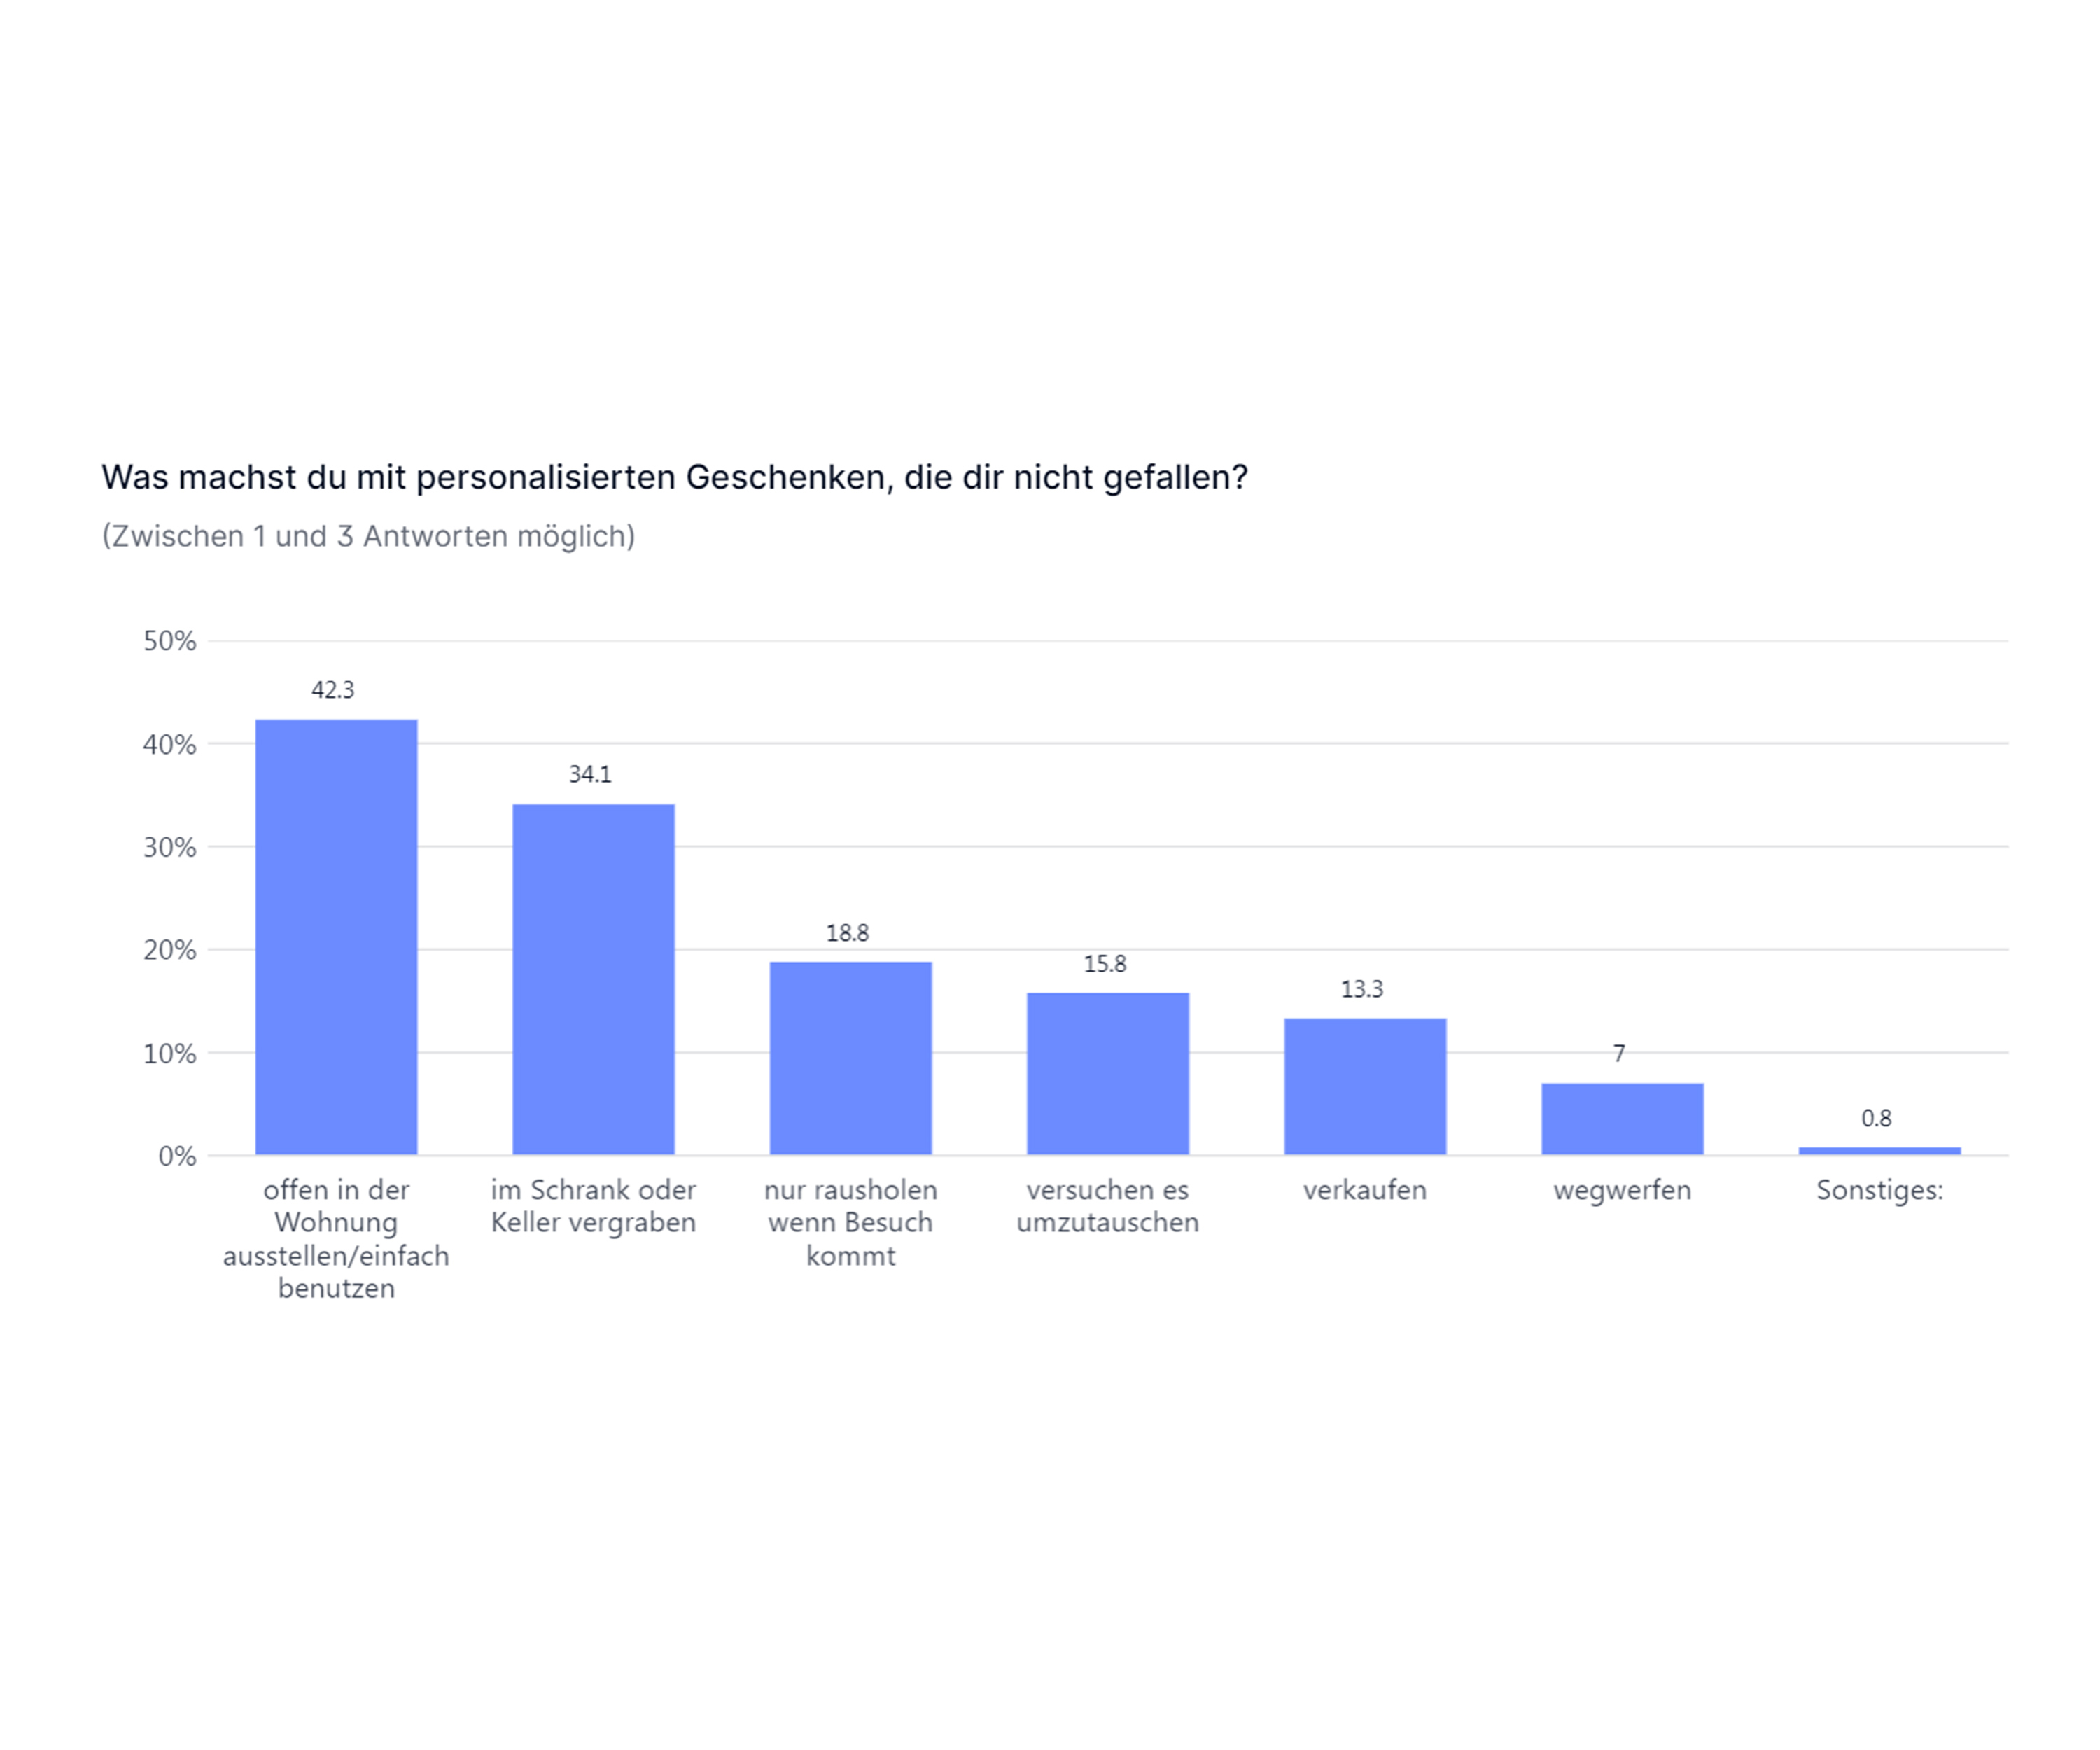The image size is (2100, 1750).
Task: Click the "wegwerfen" bar
Action: pyautogui.click(x=1622, y=1118)
